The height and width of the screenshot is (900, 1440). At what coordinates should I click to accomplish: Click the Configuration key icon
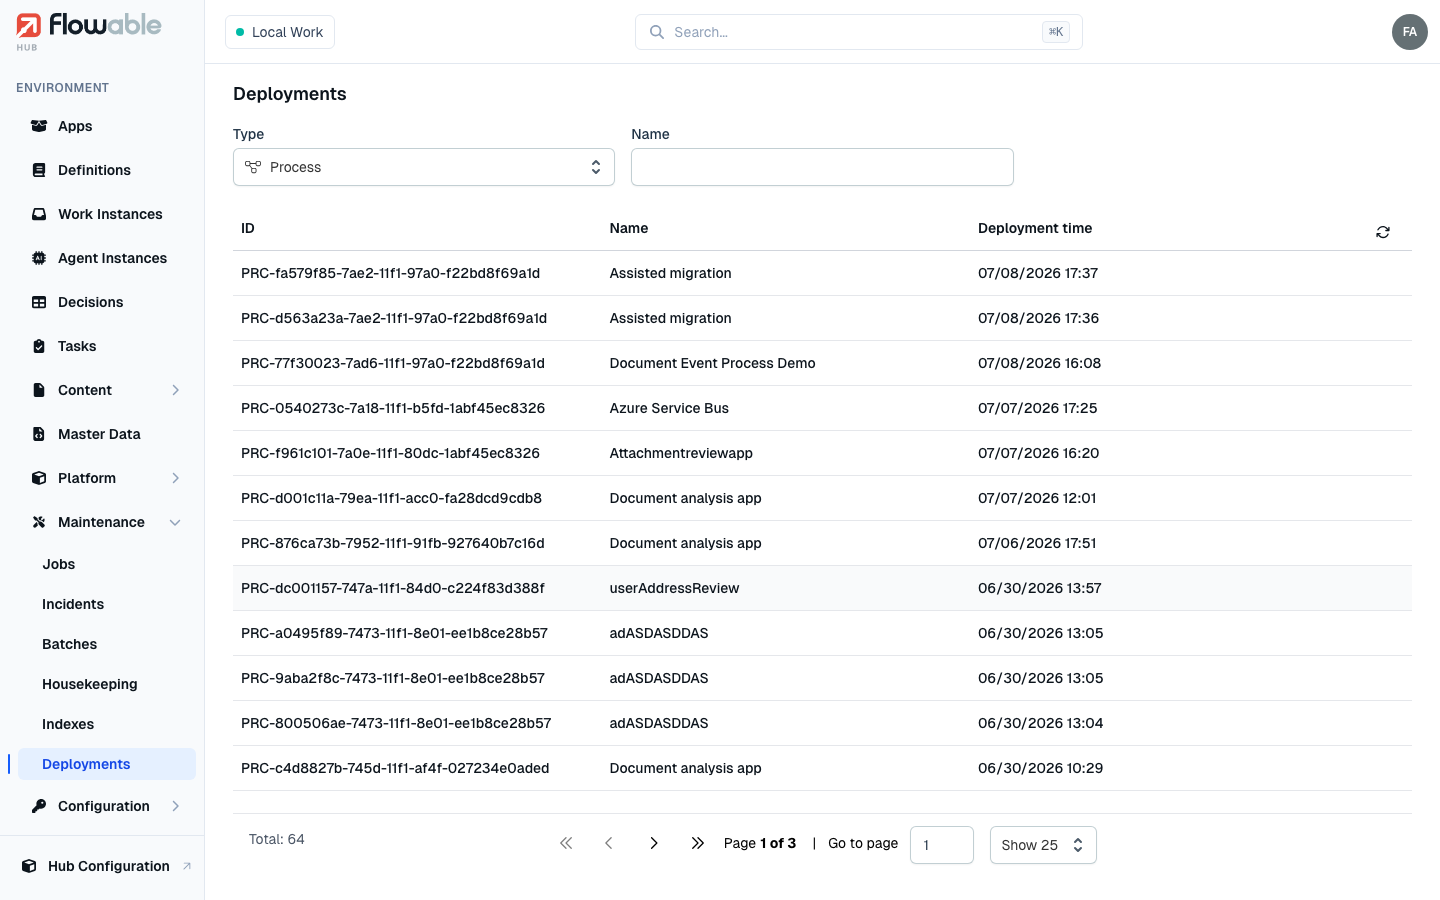(x=39, y=806)
